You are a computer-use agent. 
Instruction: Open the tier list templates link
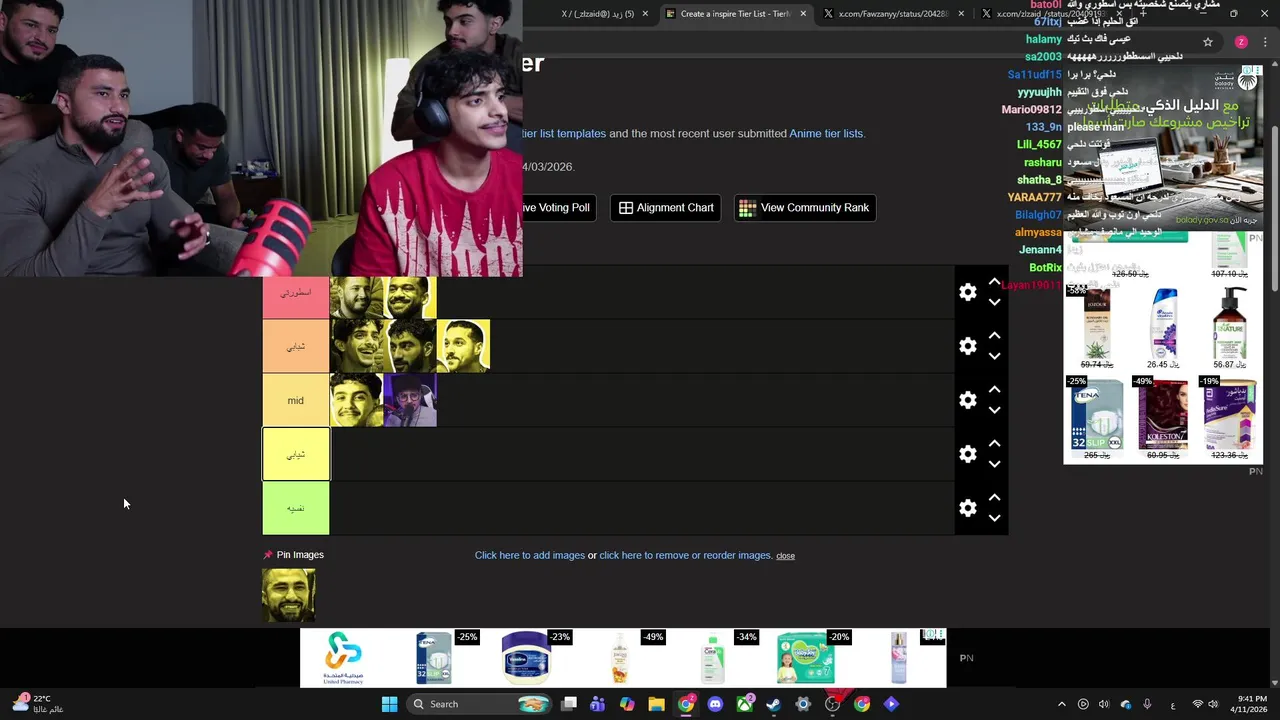[564, 133]
